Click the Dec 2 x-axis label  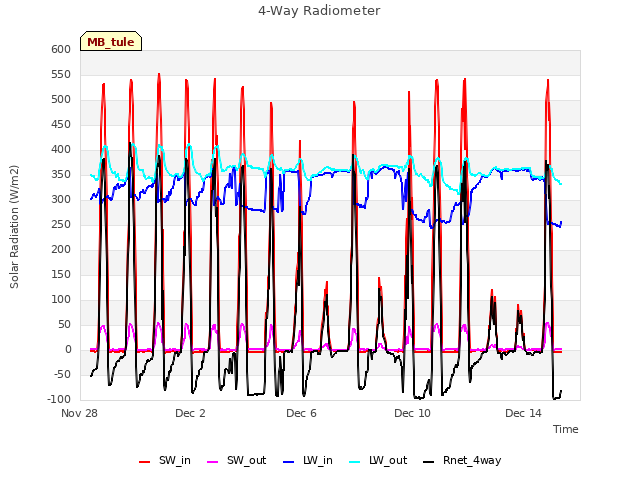tap(190, 413)
